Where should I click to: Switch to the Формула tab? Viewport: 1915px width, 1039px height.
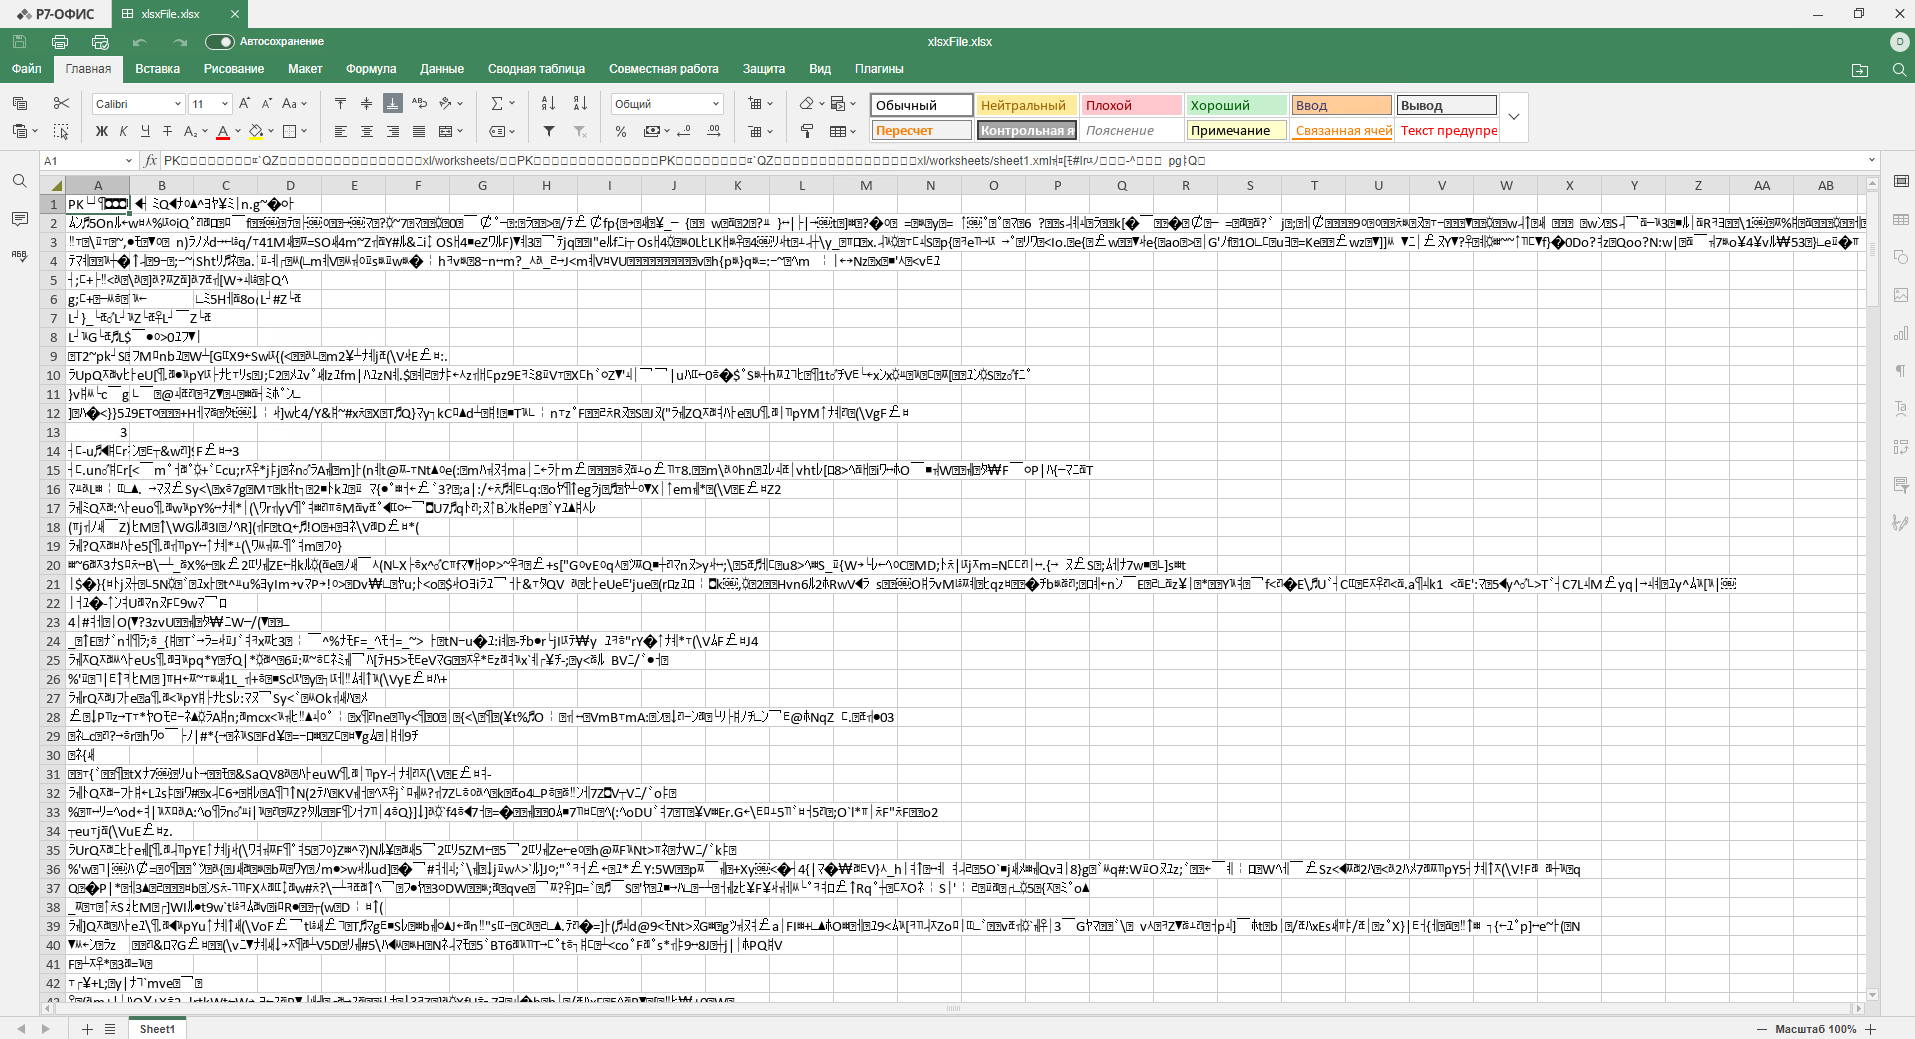[371, 69]
